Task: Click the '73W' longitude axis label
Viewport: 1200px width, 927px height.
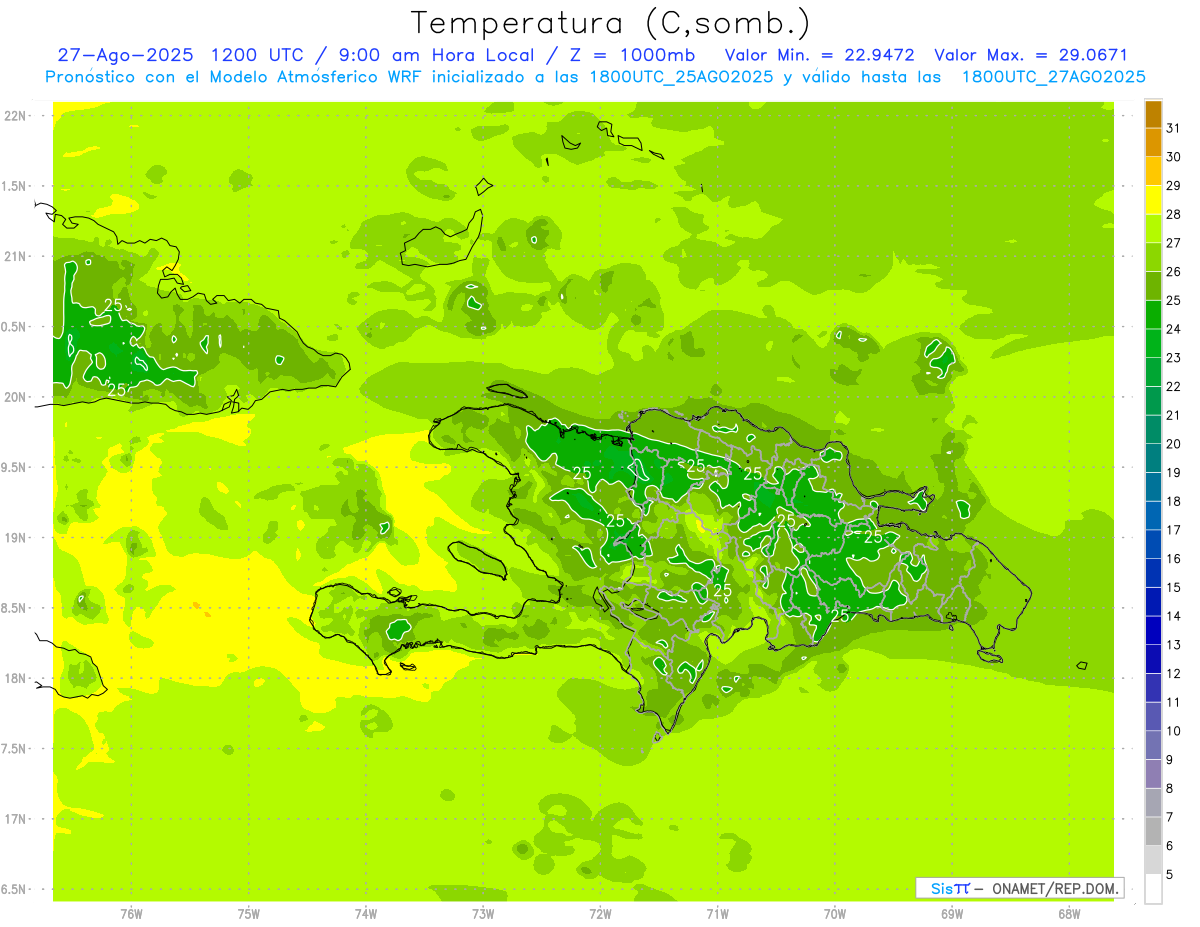Action: coord(483,913)
